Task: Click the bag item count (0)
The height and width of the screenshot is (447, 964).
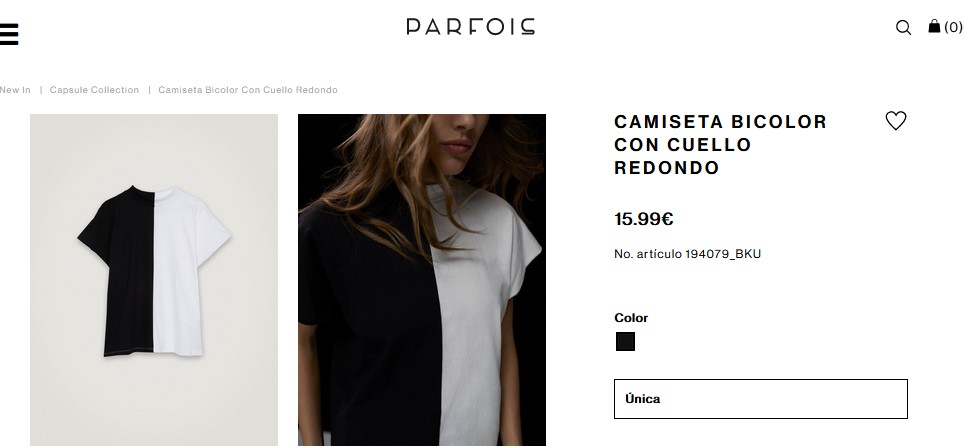Action: click(954, 27)
